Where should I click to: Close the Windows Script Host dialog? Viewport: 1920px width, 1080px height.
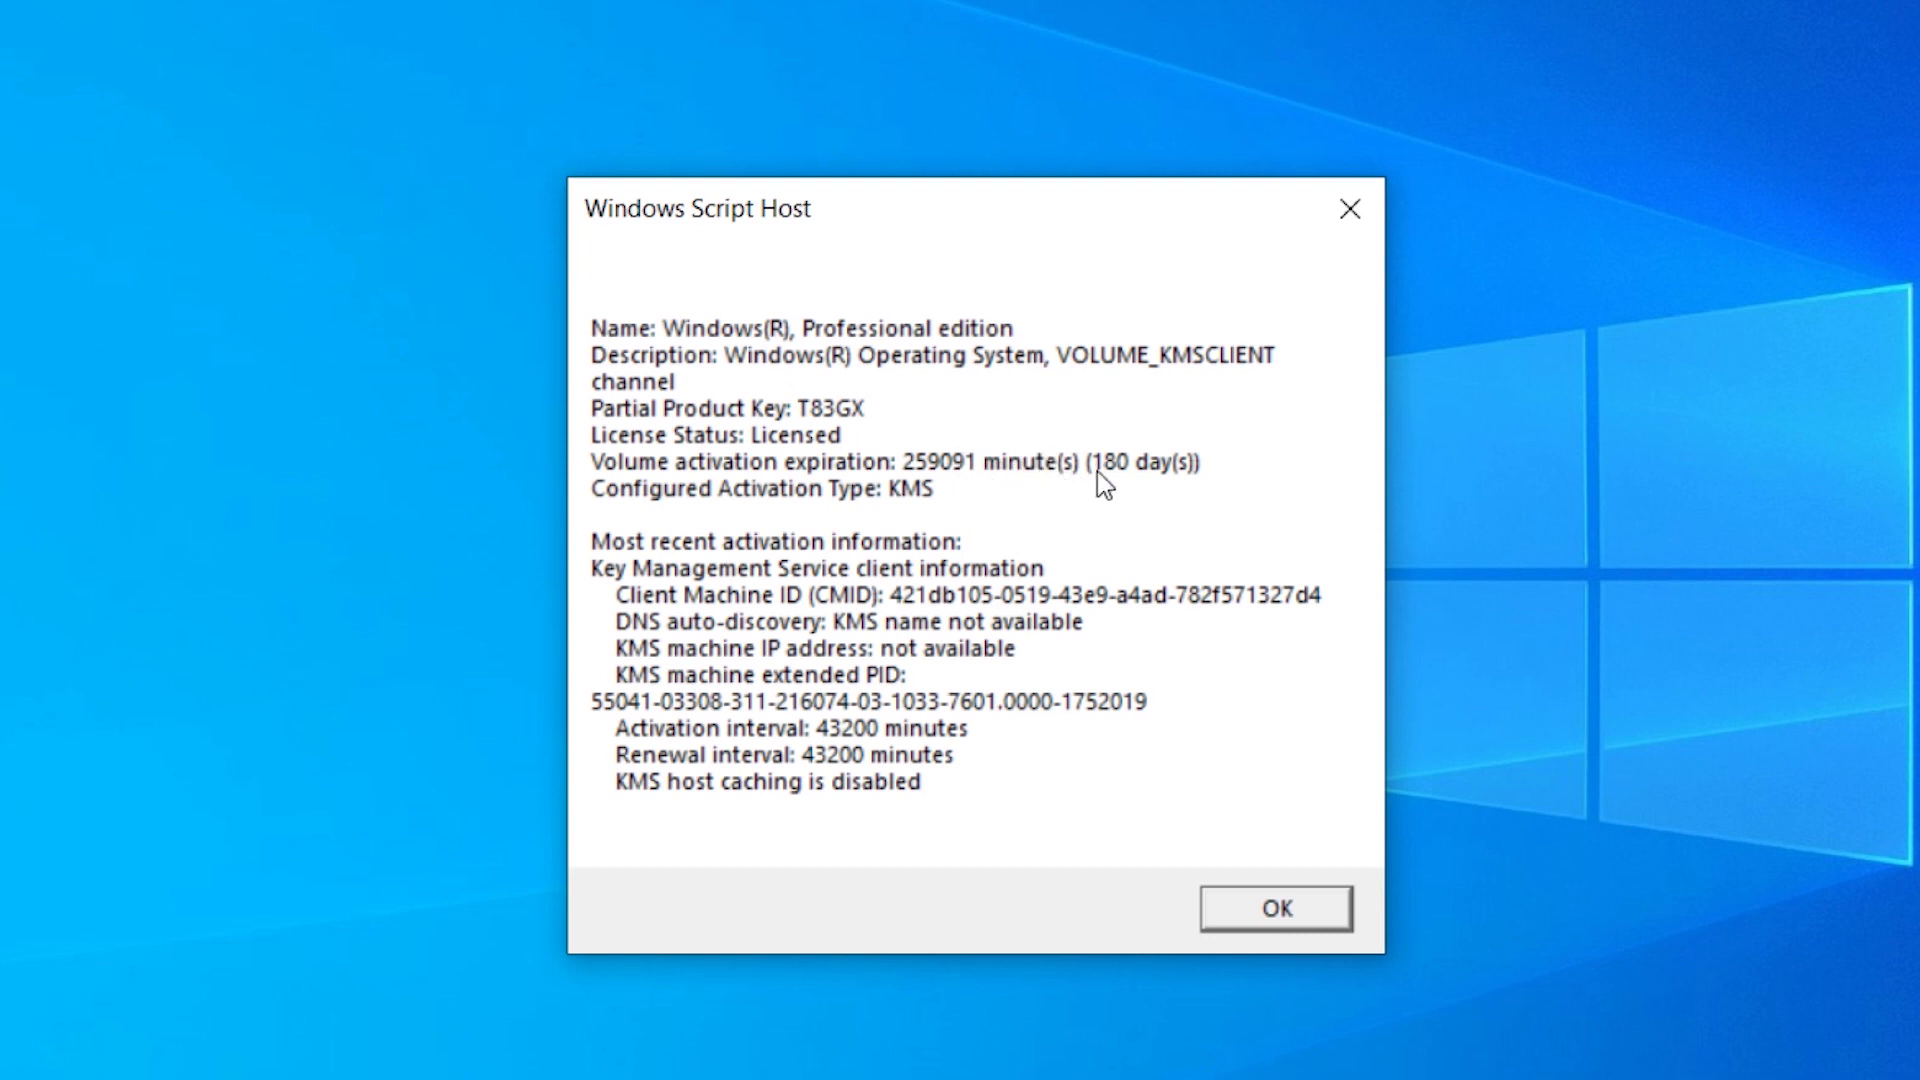pos(1350,209)
